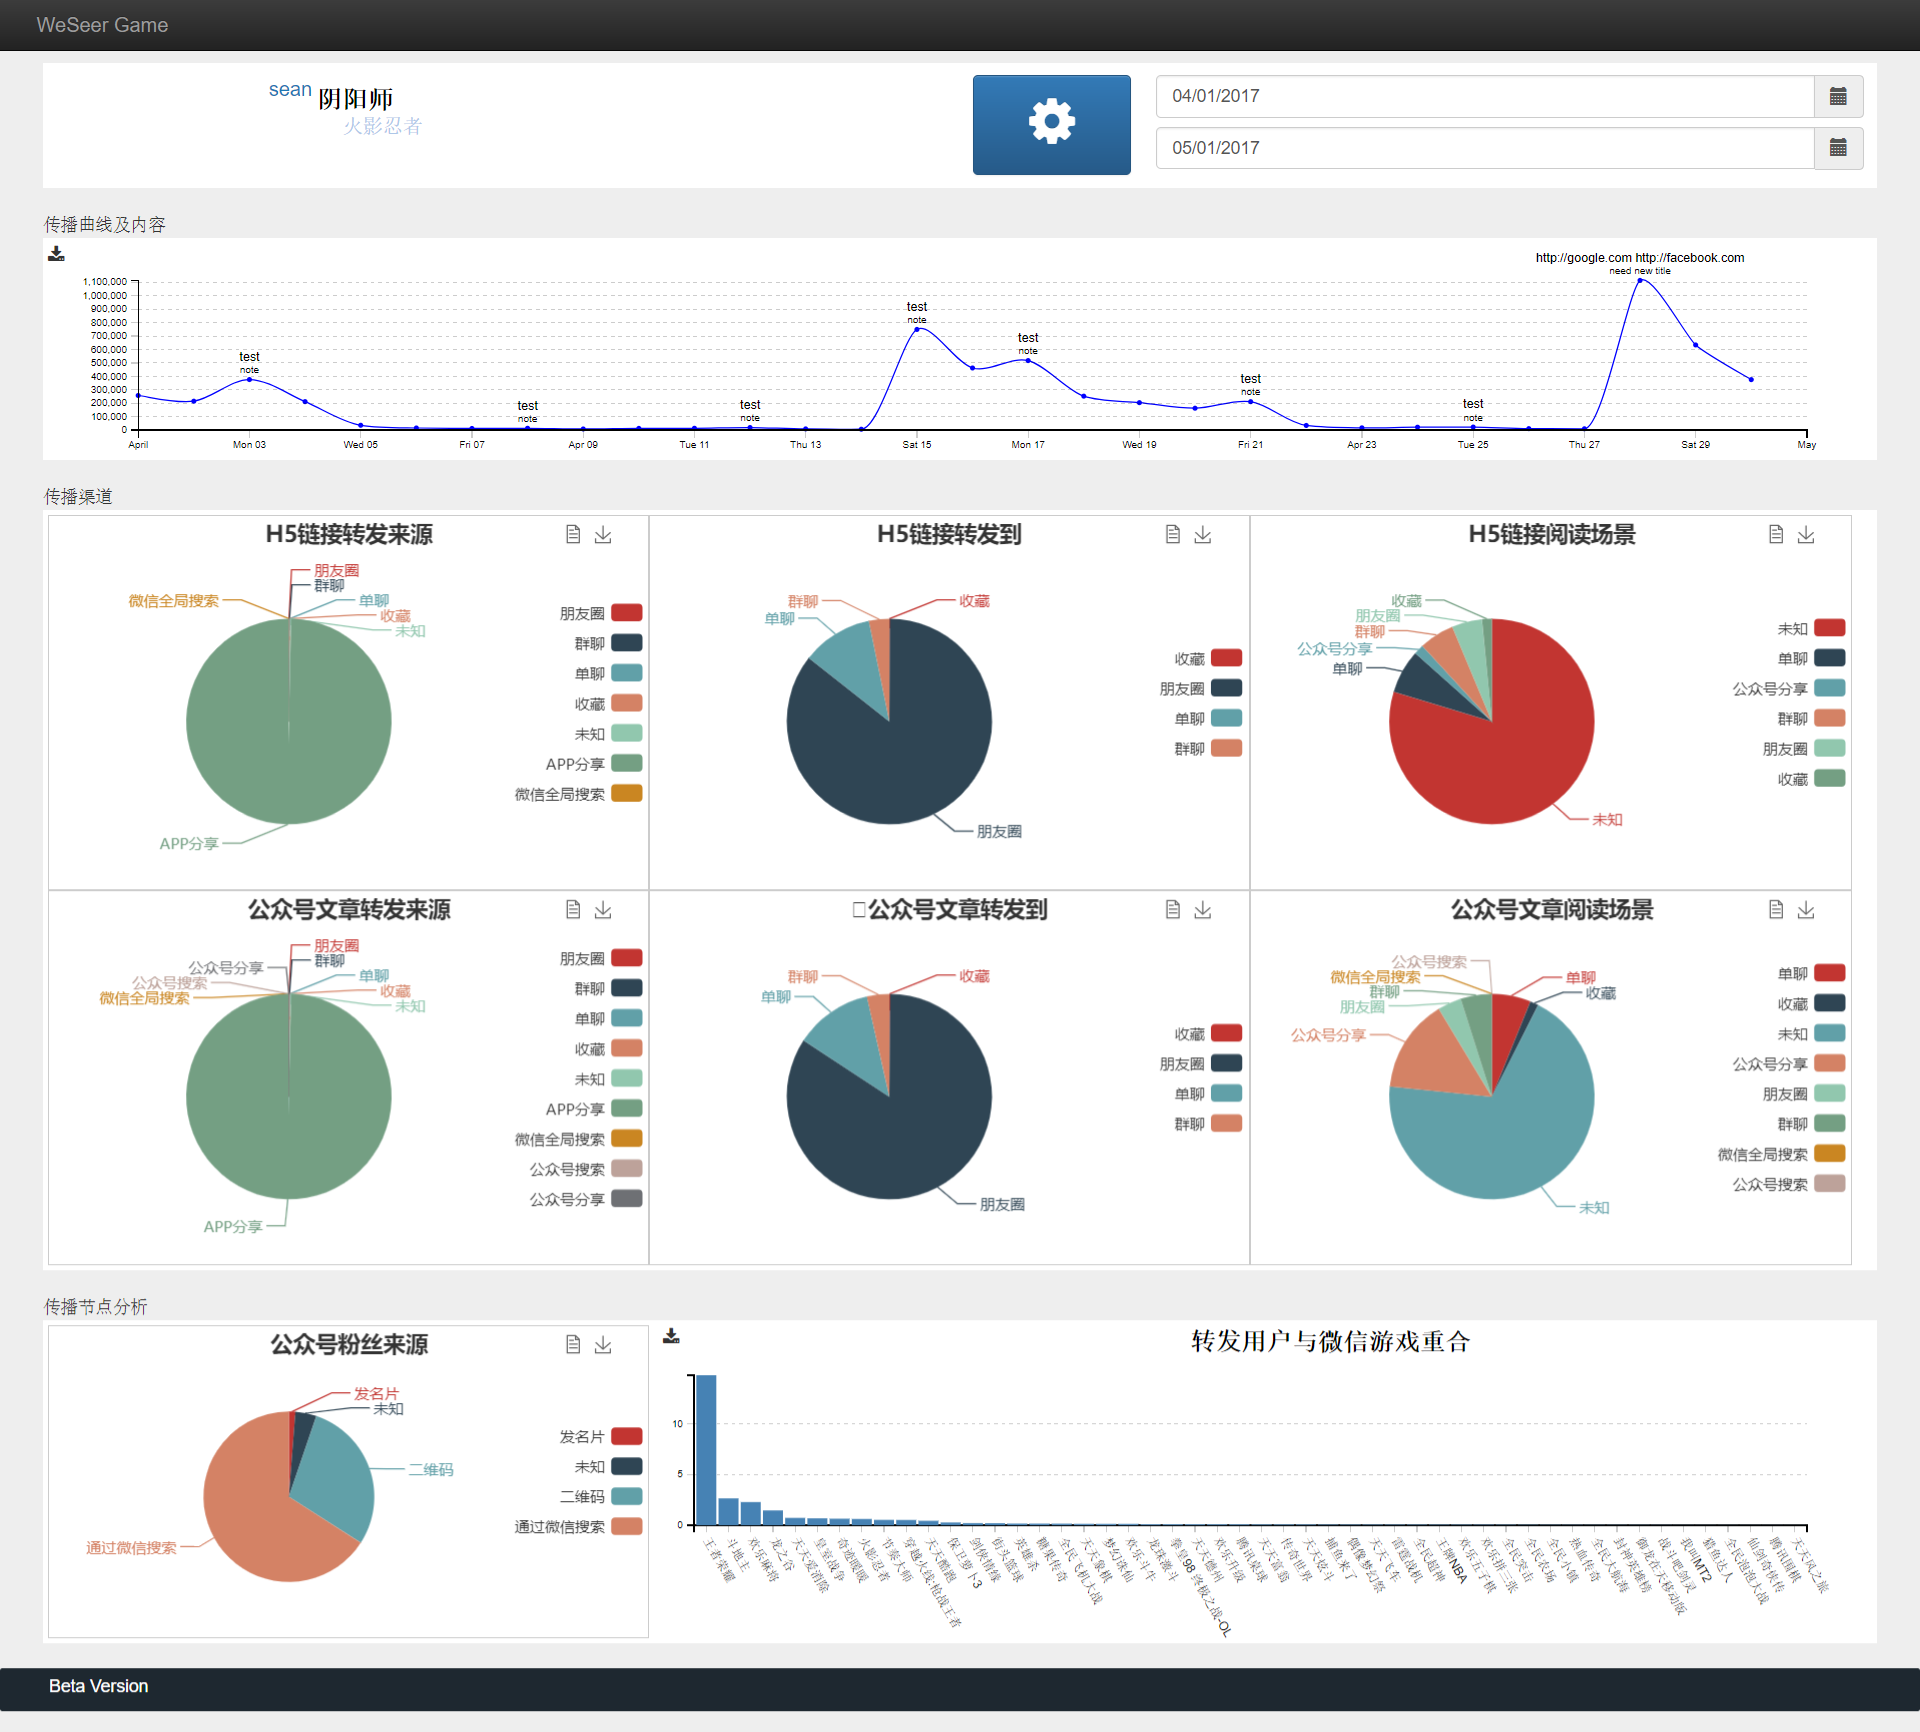Viewport: 1920px width, 1732px height.
Task: Save H5链接转发到 chart as image
Action: tap(1203, 535)
